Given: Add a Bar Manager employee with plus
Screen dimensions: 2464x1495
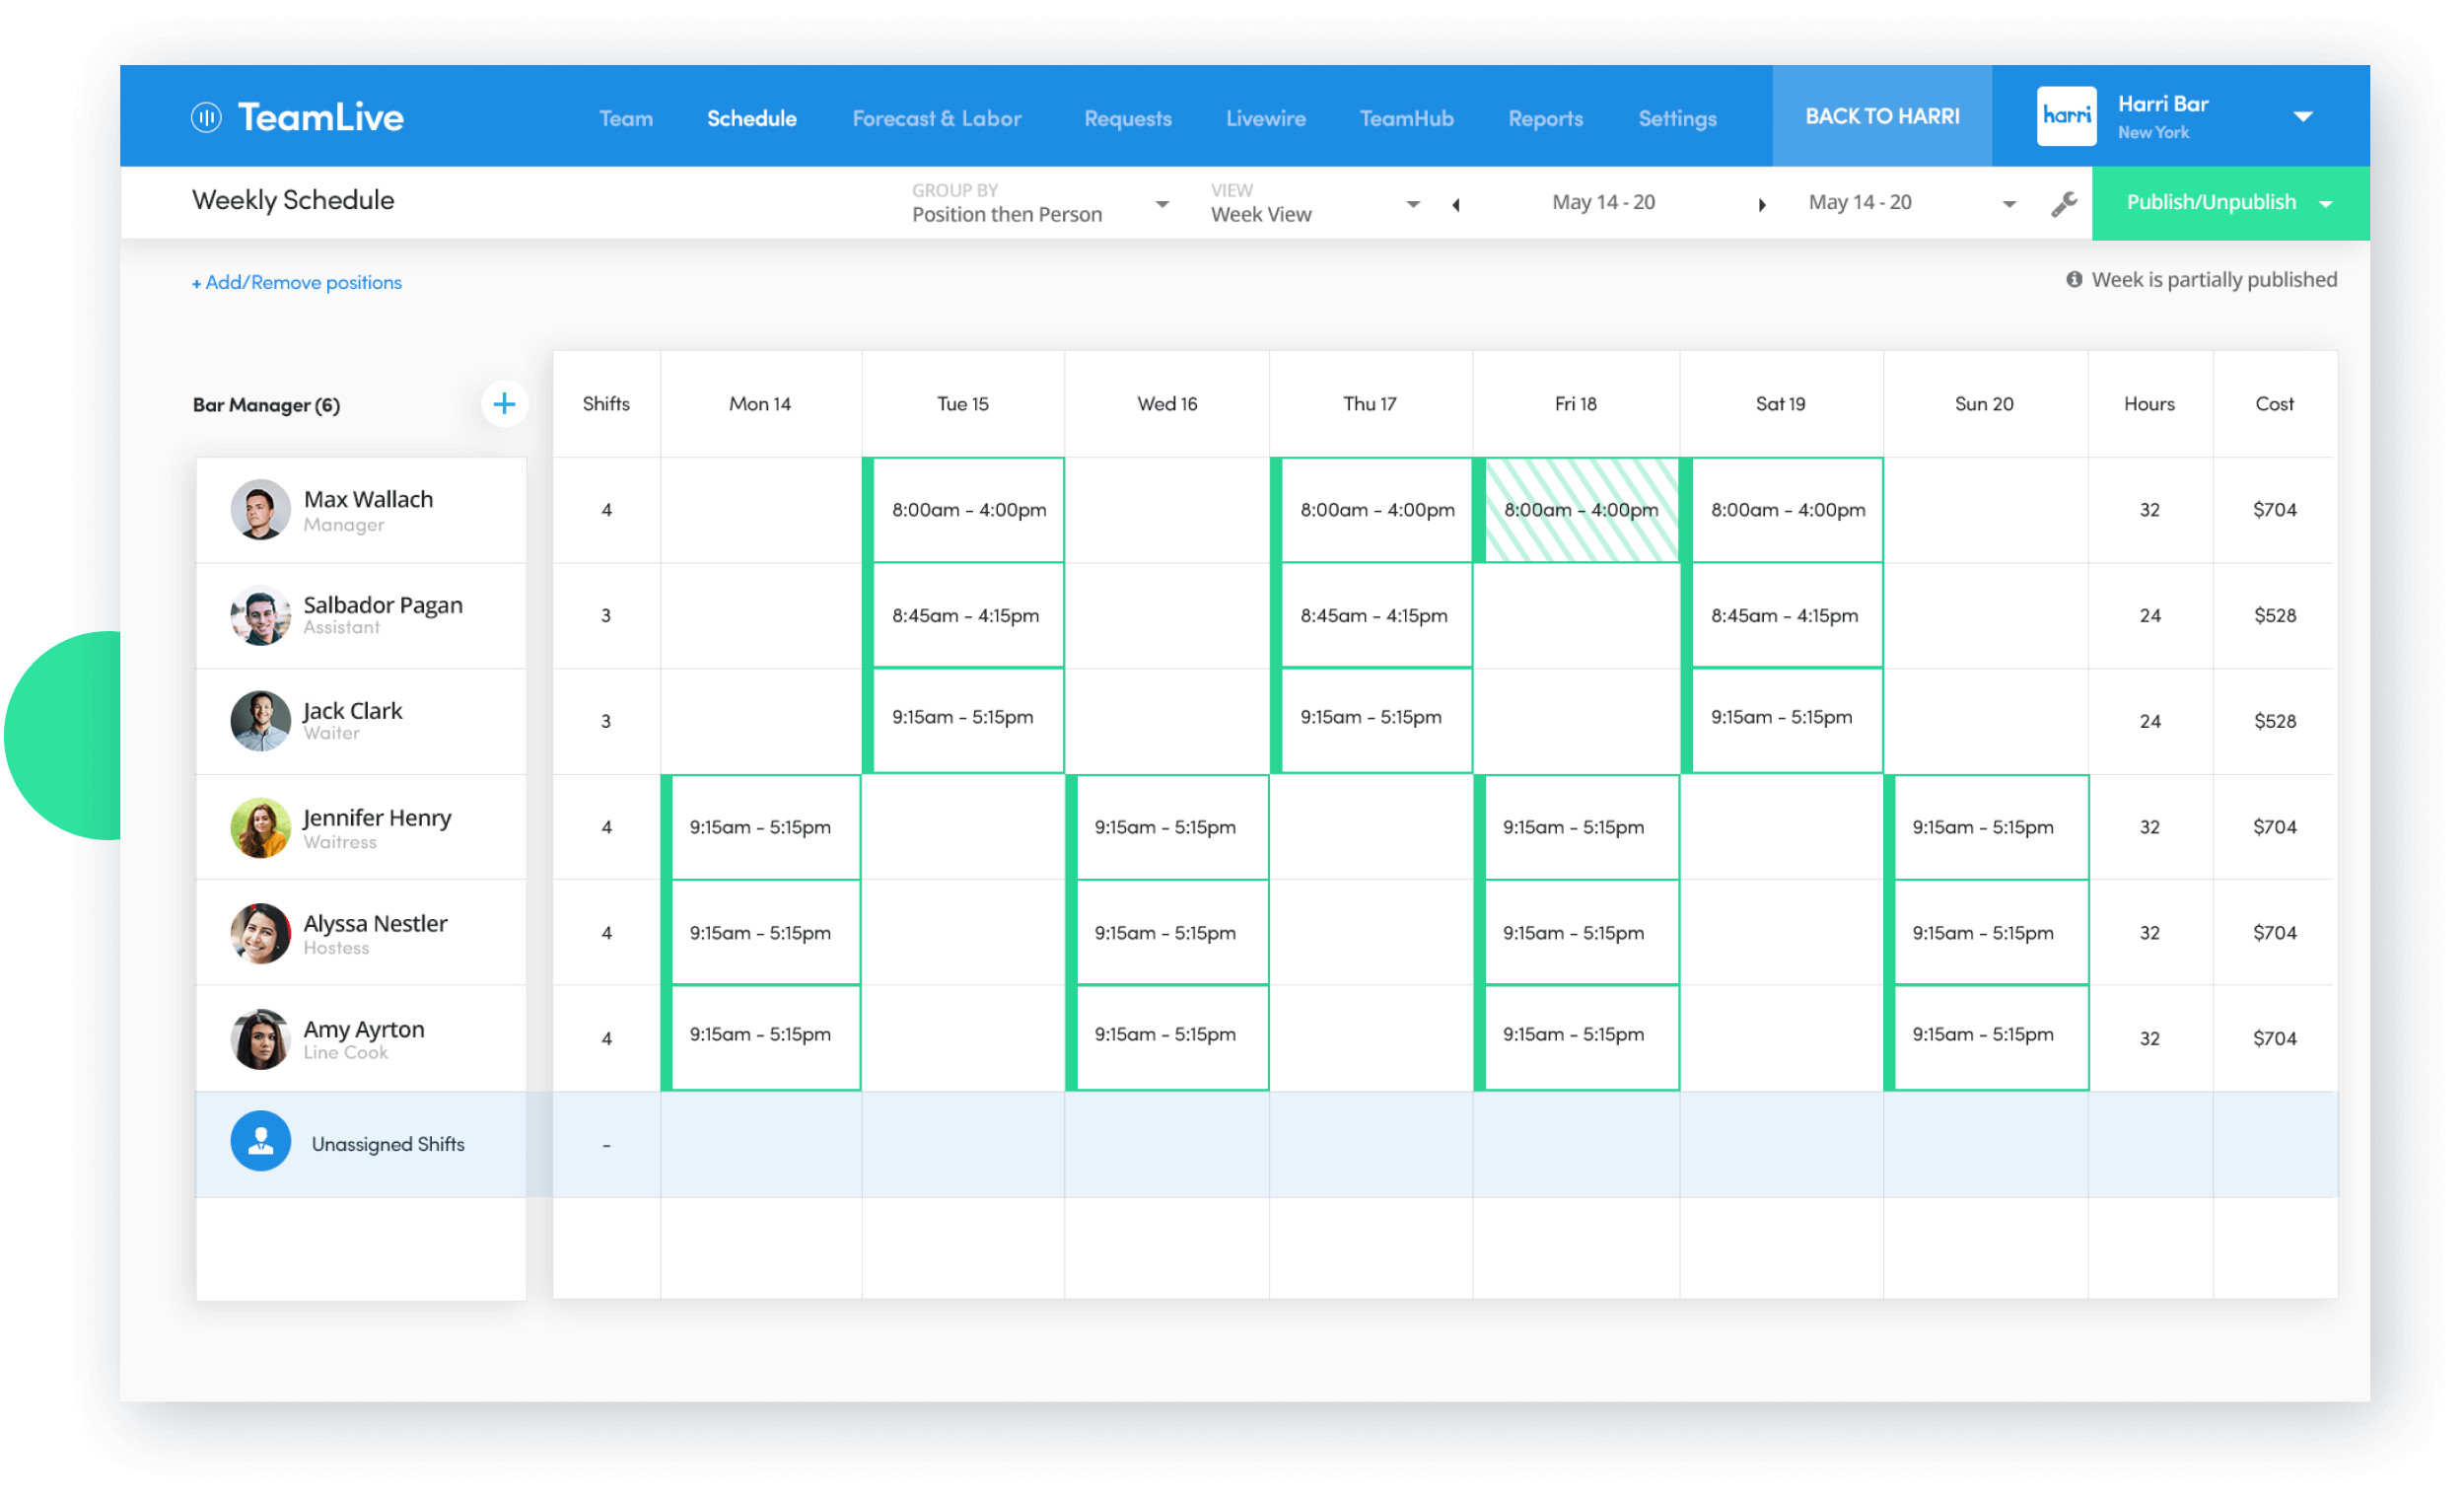Looking at the screenshot, I should coord(504,404).
